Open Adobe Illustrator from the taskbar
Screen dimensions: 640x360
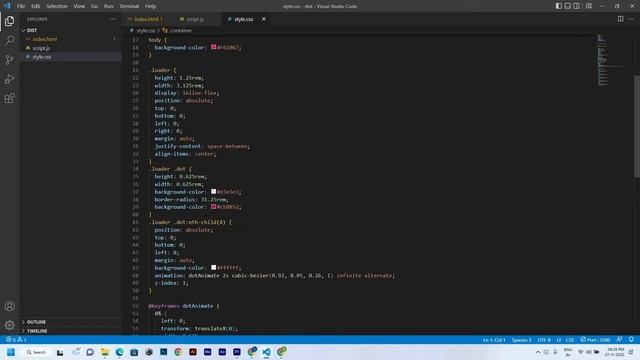tap(193, 352)
